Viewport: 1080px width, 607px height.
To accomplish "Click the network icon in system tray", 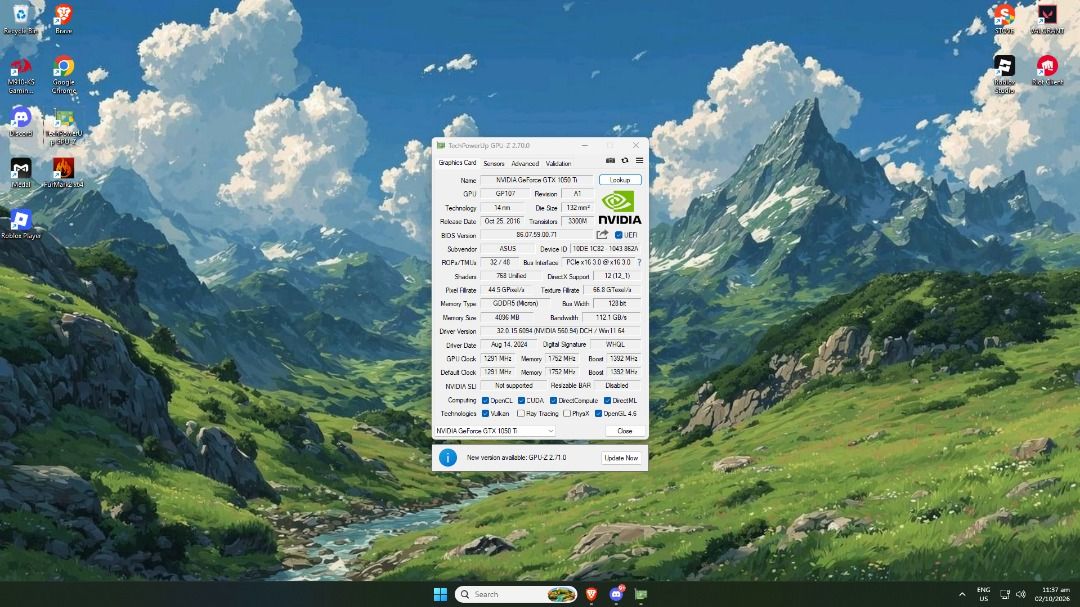I will [x=1005, y=594].
